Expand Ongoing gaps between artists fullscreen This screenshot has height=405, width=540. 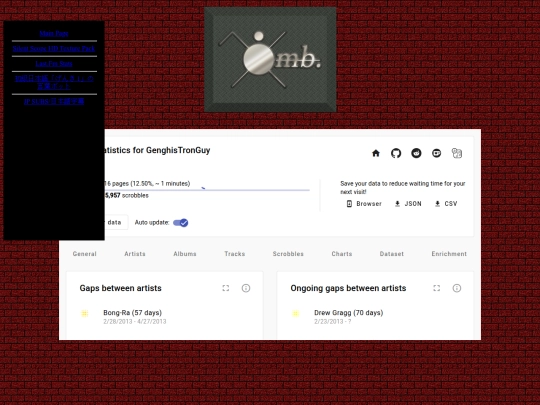(436, 288)
